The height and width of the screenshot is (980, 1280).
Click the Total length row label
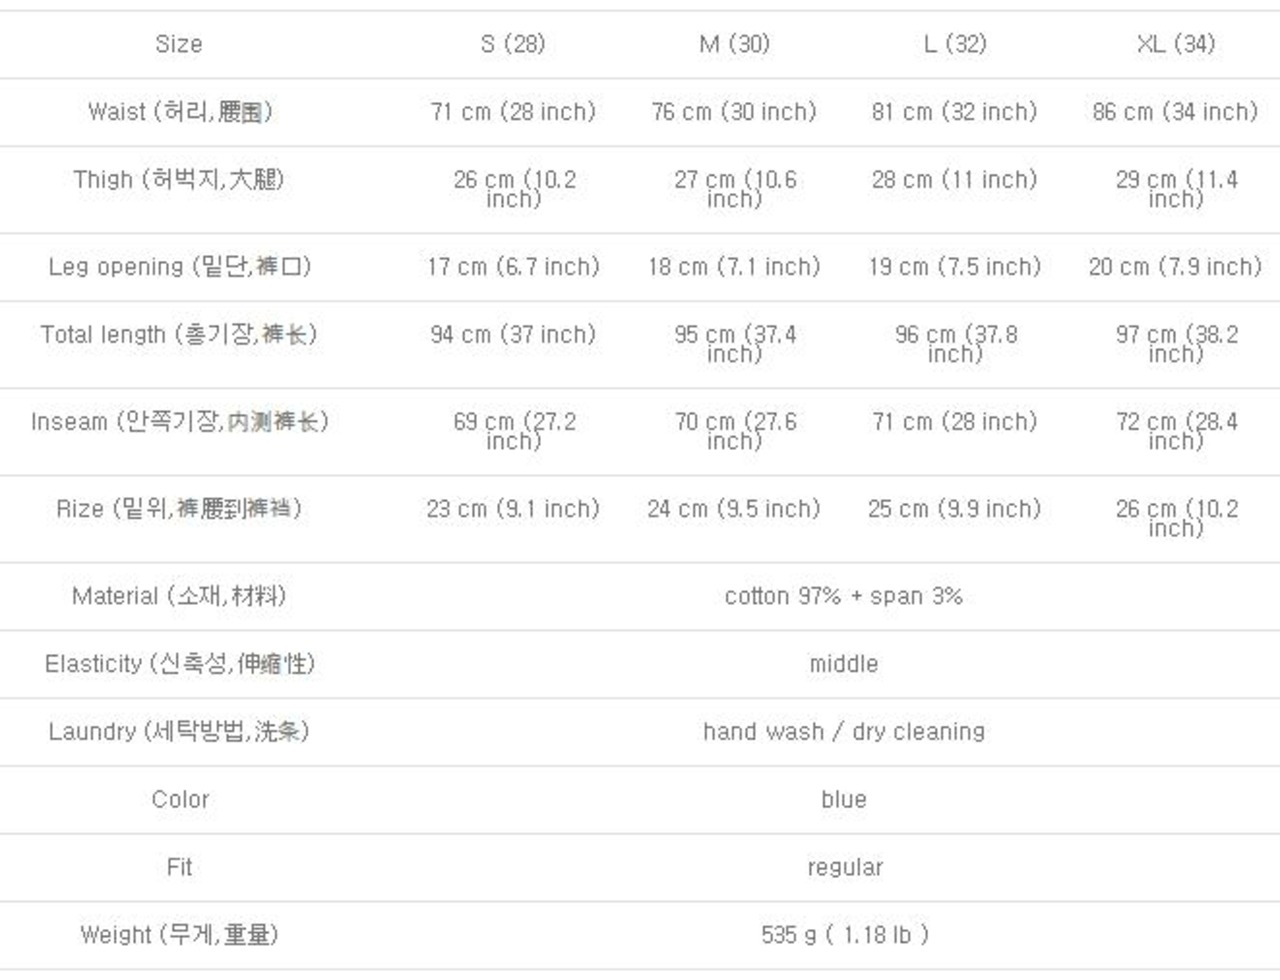(x=179, y=335)
